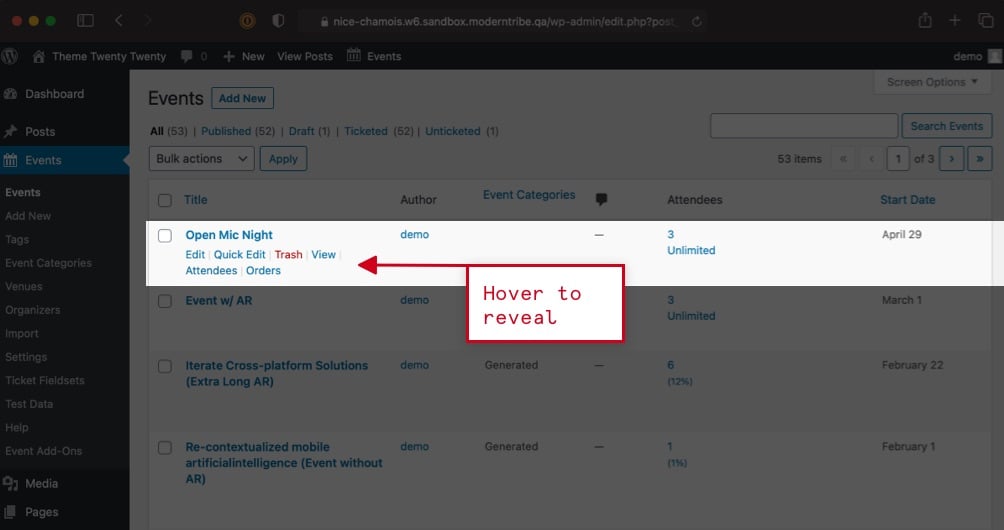Open Ticket Fieldsets in sidebar
The image size is (1004, 530).
tap(45, 380)
